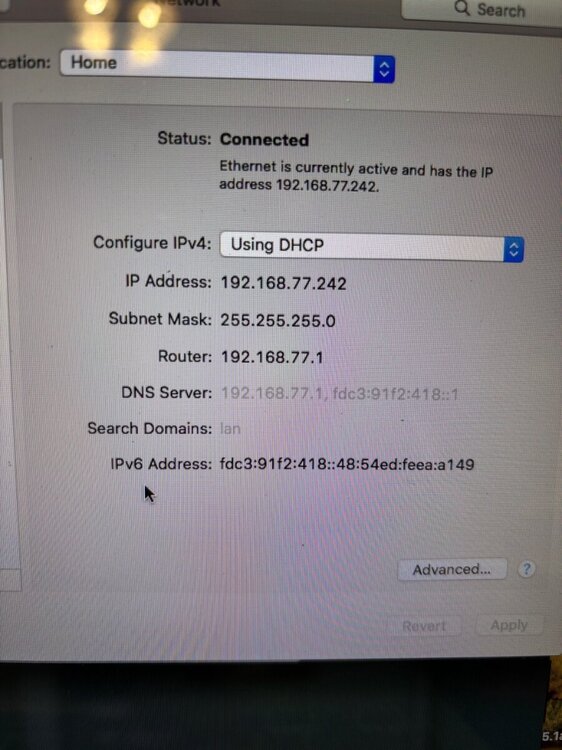The width and height of the screenshot is (562, 750).
Task: Click the dimmed Revert button
Action: pyautogui.click(x=424, y=626)
